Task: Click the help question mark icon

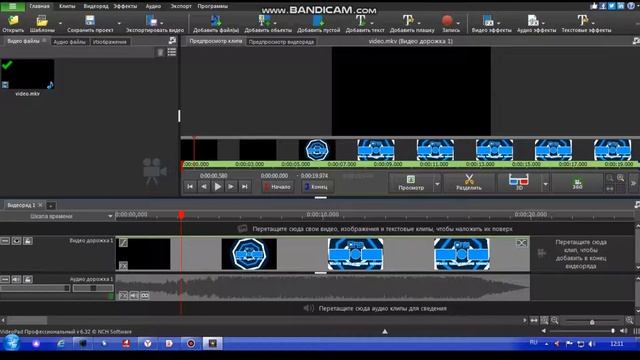Action: pos(631,6)
